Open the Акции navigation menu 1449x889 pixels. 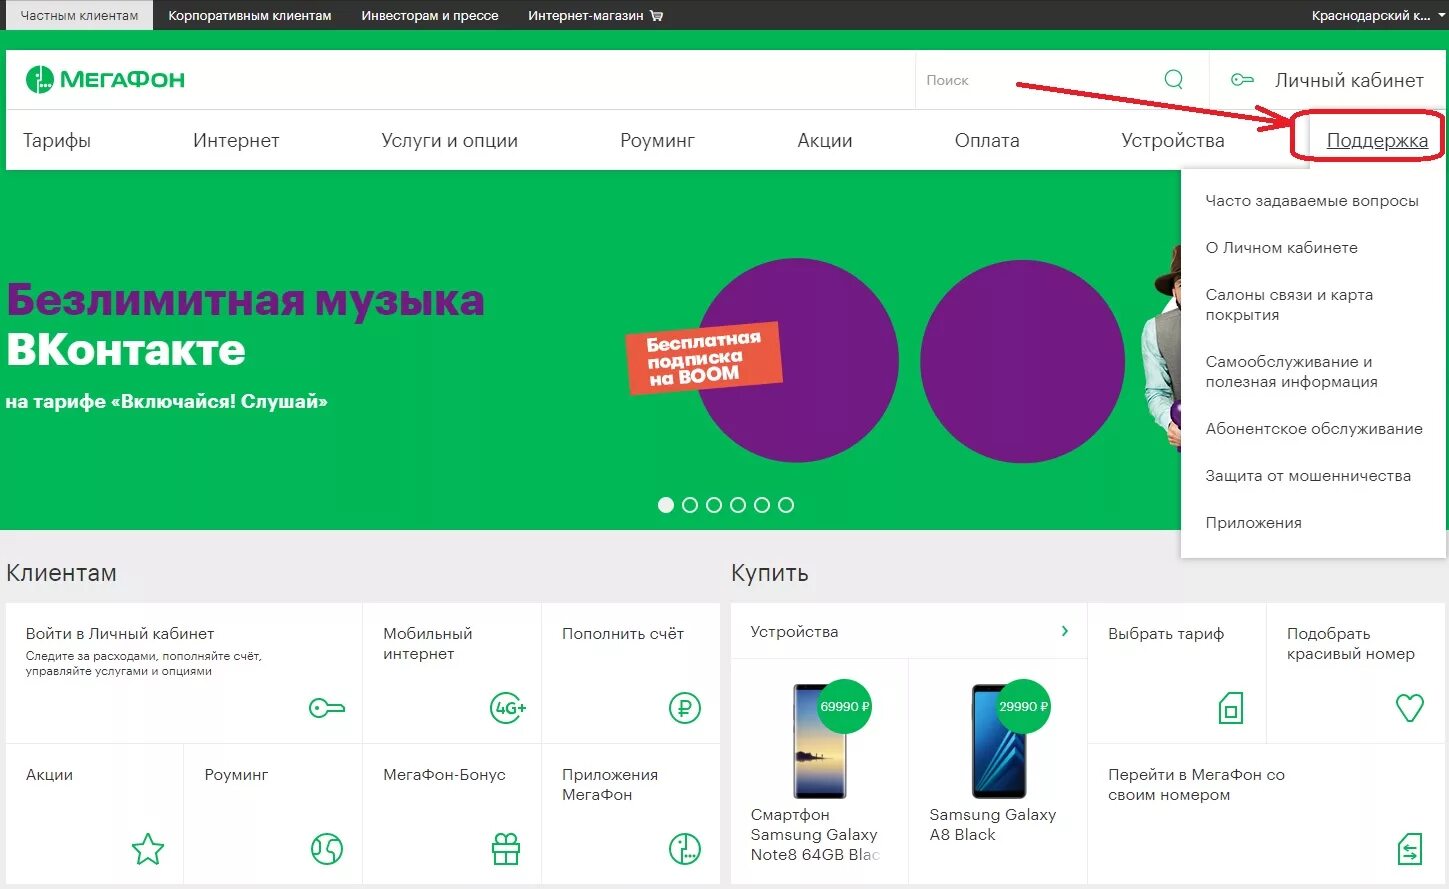(x=825, y=141)
